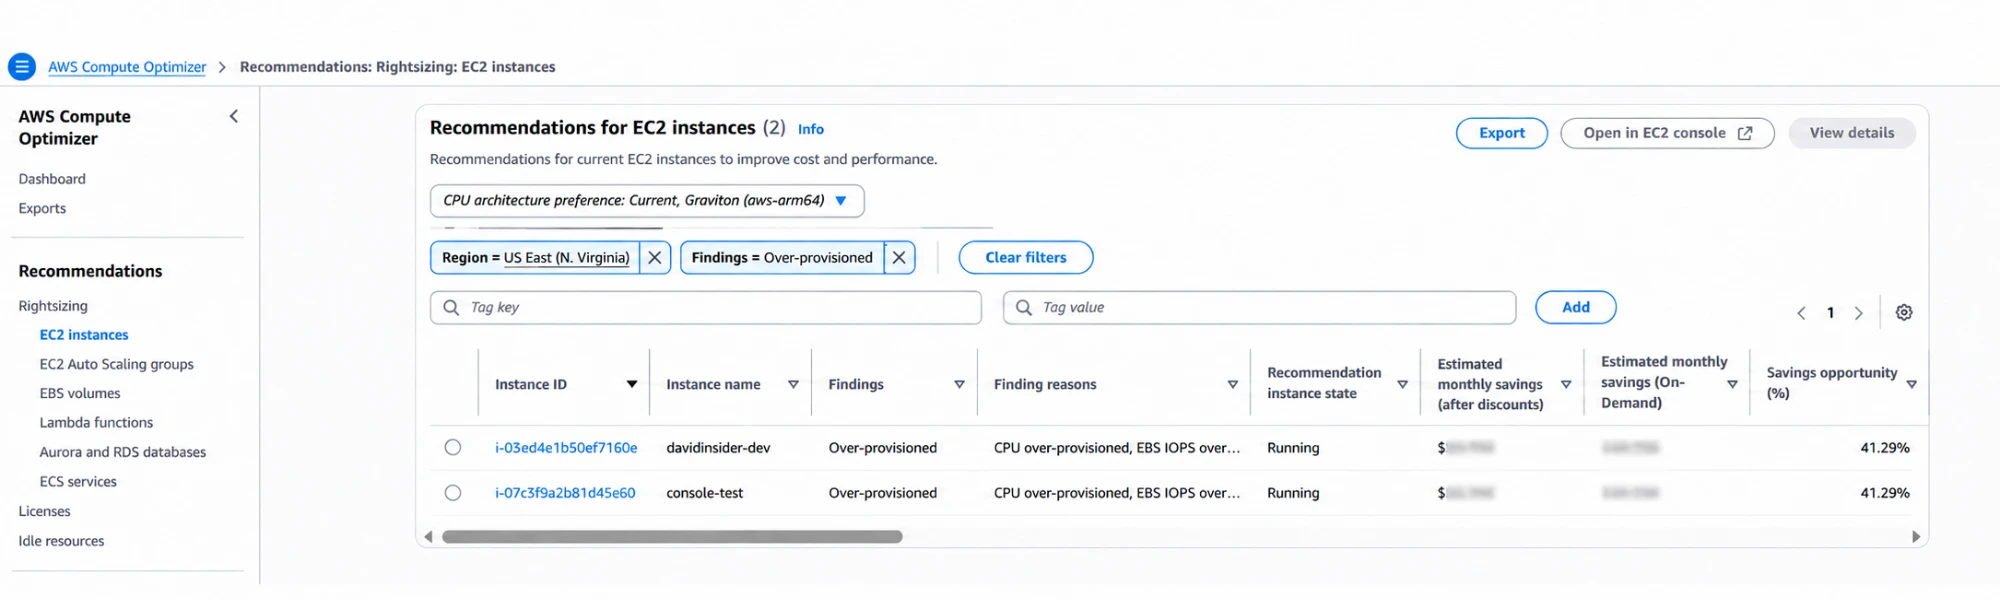Screen dimensions: 2000x600
Task: Go to next page of results
Action: tap(1859, 313)
